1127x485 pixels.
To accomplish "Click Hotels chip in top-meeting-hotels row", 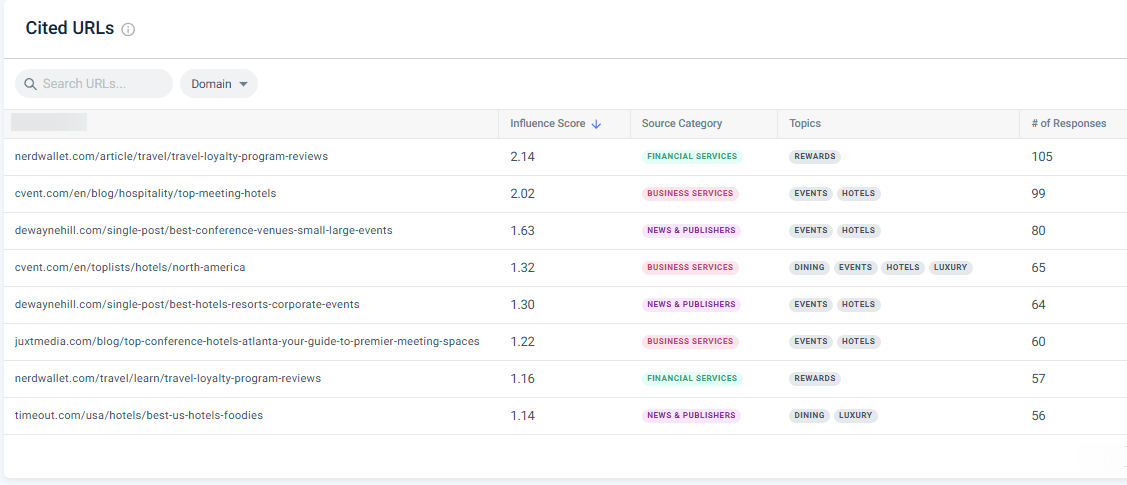I will pyautogui.click(x=858, y=193).
